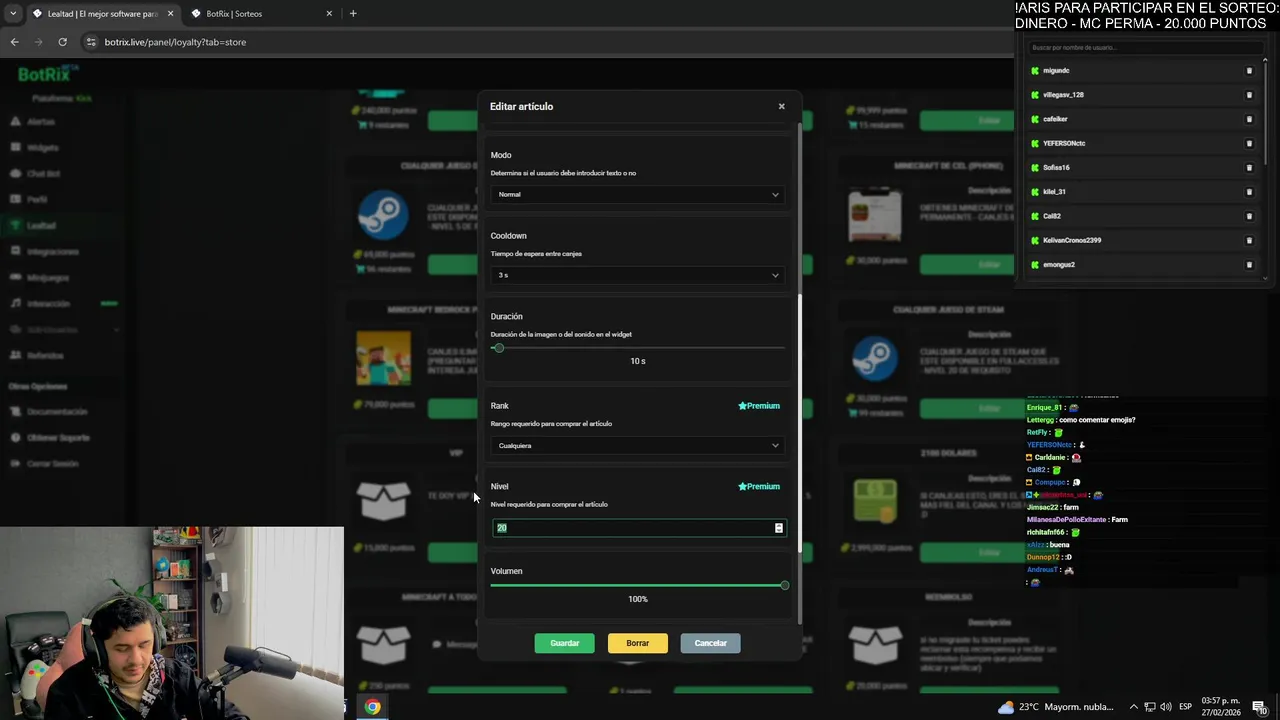The image size is (1280, 720).
Task: Select username KelivanCronos2399 in participants list
Action: pos(1072,240)
